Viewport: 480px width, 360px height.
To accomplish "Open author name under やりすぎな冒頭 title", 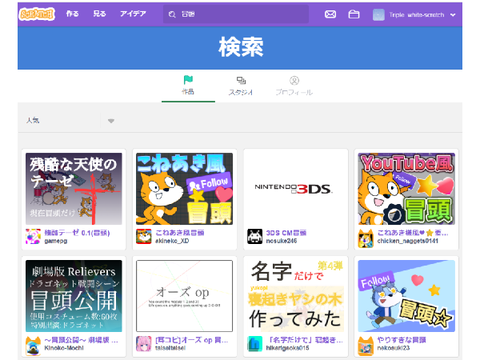I will (x=394, y=348).
